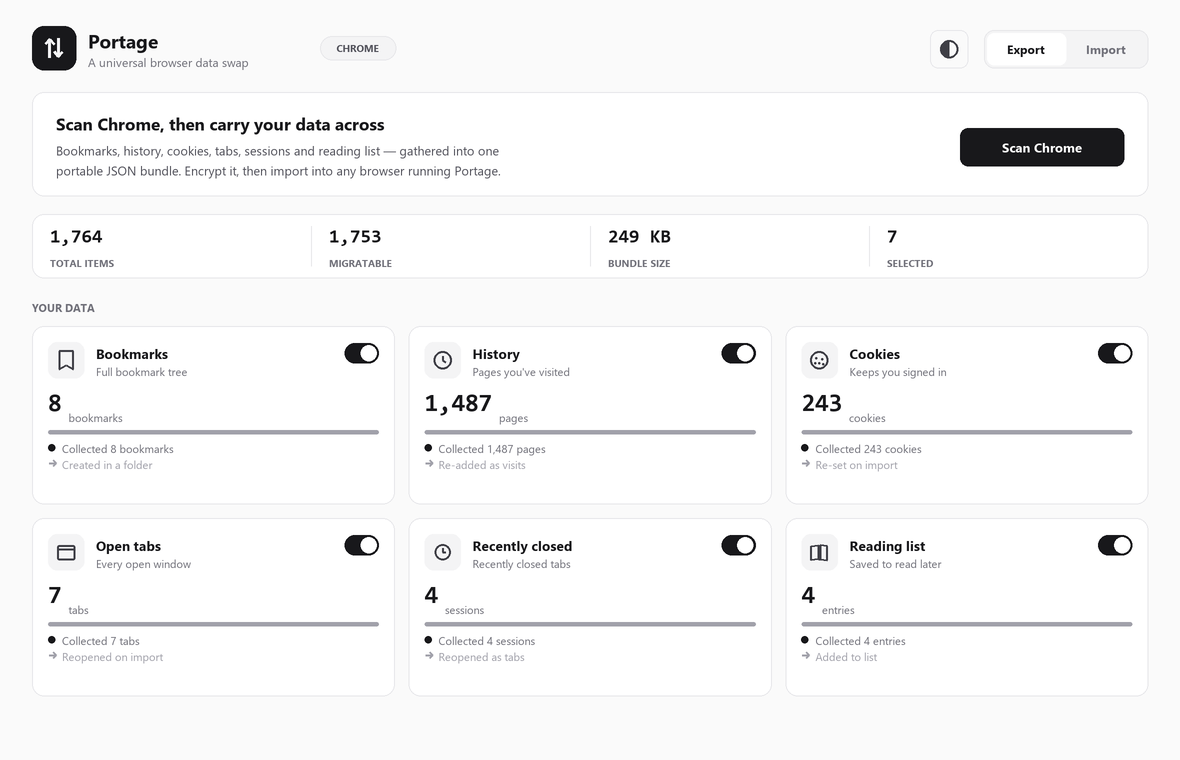
Task: Disable the History toggle switch
Action: point(738,353)
